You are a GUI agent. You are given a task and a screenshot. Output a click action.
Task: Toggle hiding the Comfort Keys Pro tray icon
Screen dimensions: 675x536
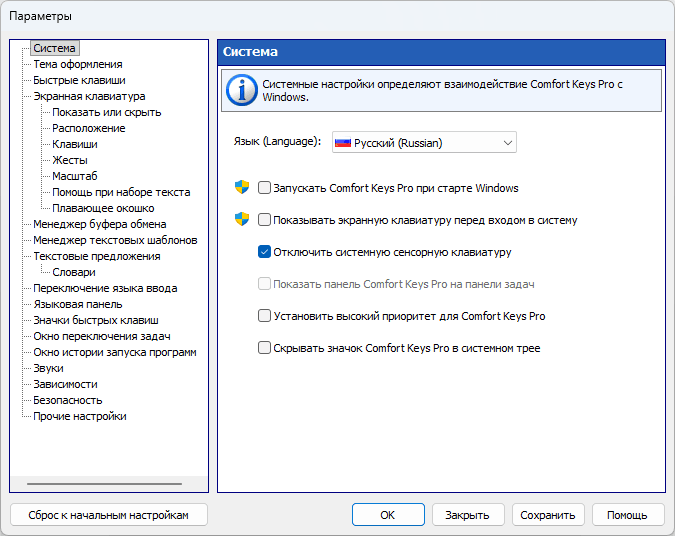tap(264, 347)
